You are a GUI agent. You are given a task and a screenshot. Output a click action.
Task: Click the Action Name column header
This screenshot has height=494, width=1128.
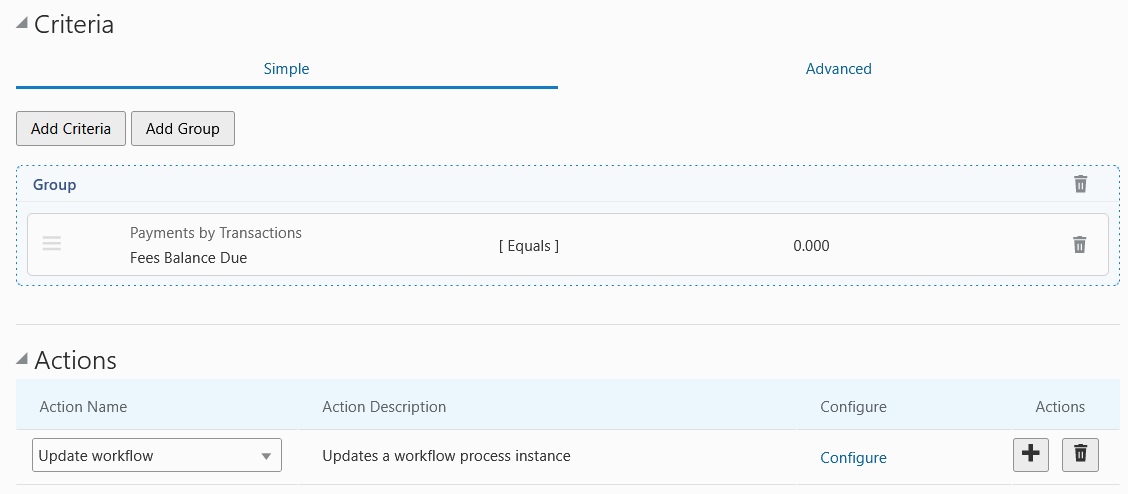tap(83, 406)
